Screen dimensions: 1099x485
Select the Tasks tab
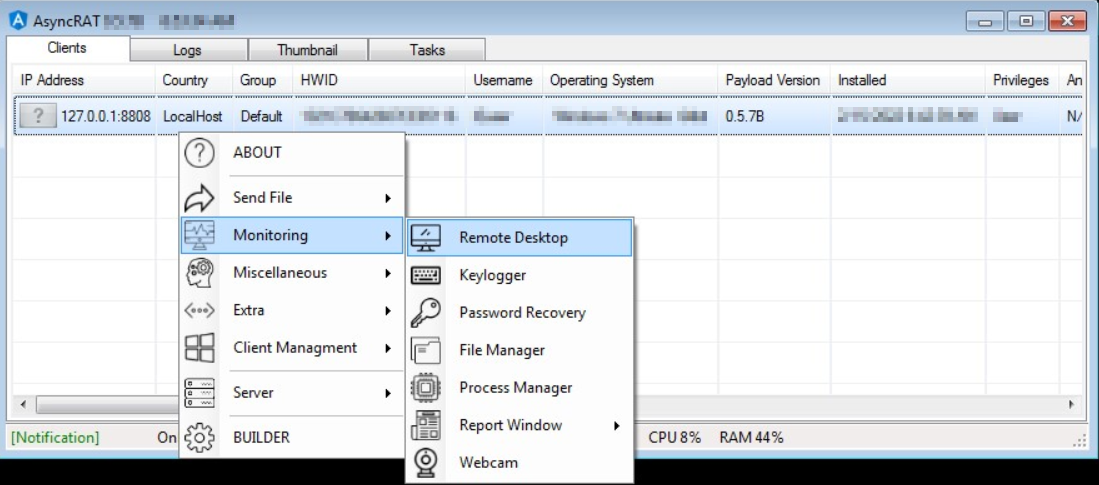(427, 50)
